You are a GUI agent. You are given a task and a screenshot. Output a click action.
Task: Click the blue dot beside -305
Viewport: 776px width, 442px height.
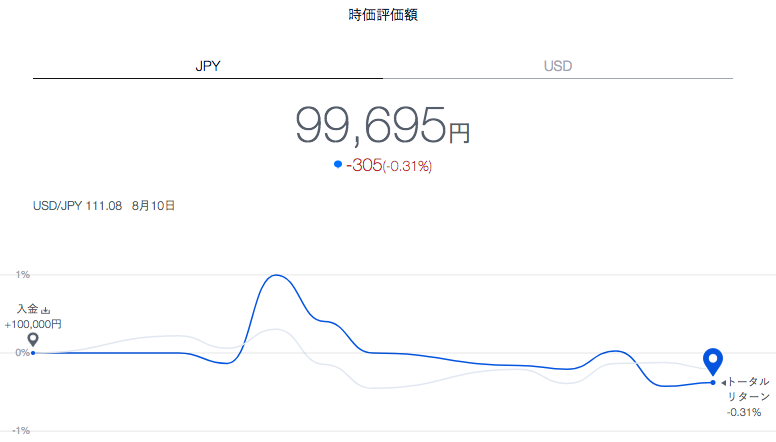point(338,164)
